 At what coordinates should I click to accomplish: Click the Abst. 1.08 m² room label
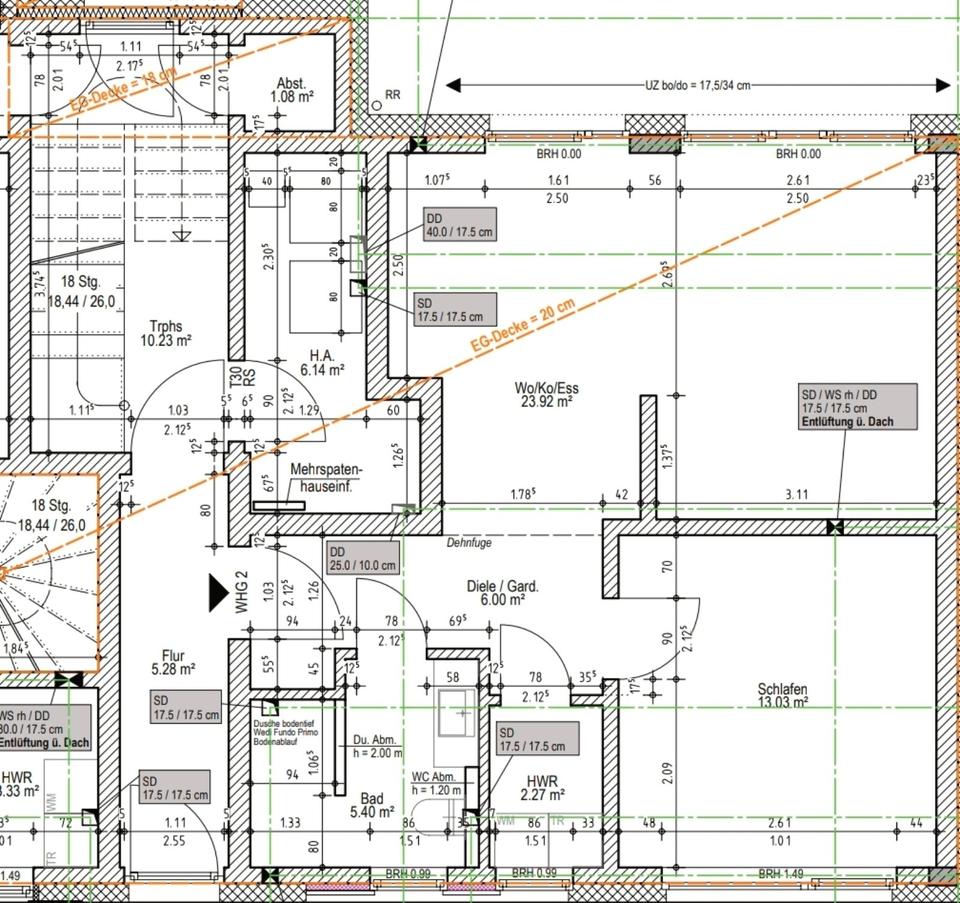pos(294,91)
